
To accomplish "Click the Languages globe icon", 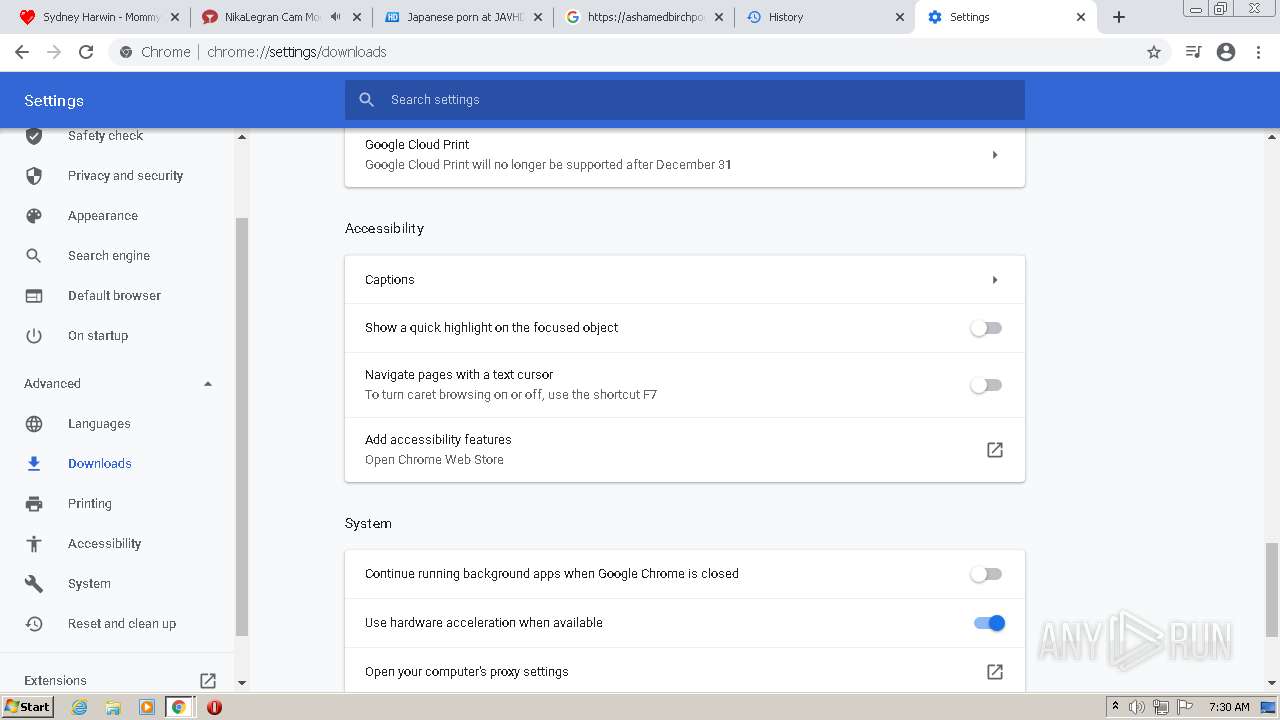I will pos(34,424).
